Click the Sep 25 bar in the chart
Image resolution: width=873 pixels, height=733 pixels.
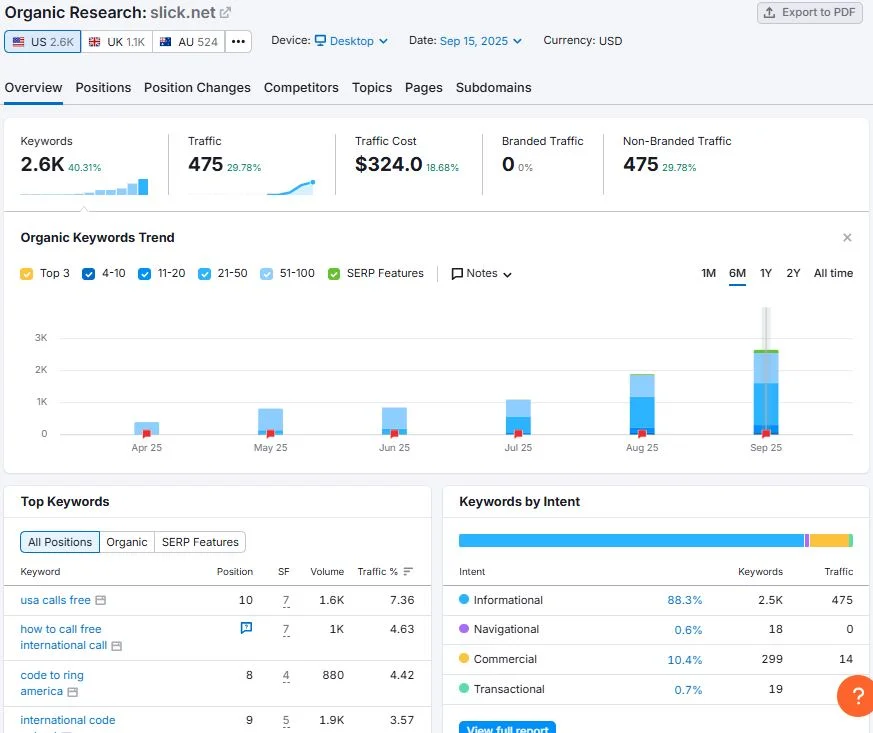(766, 392)
